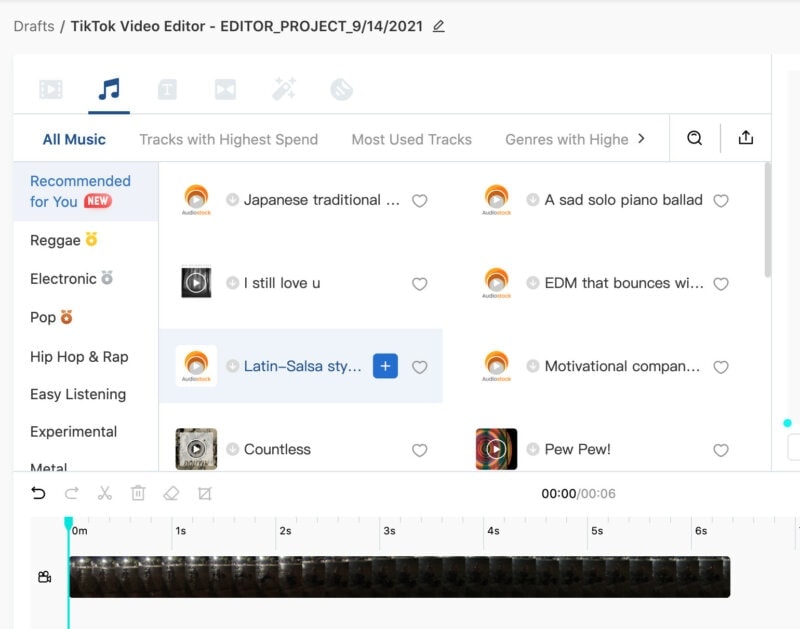The image size is (800, 629).
Task: Add Latin-Salsa track with plus button
Action: pyautogui.click(x=385, y=366)
